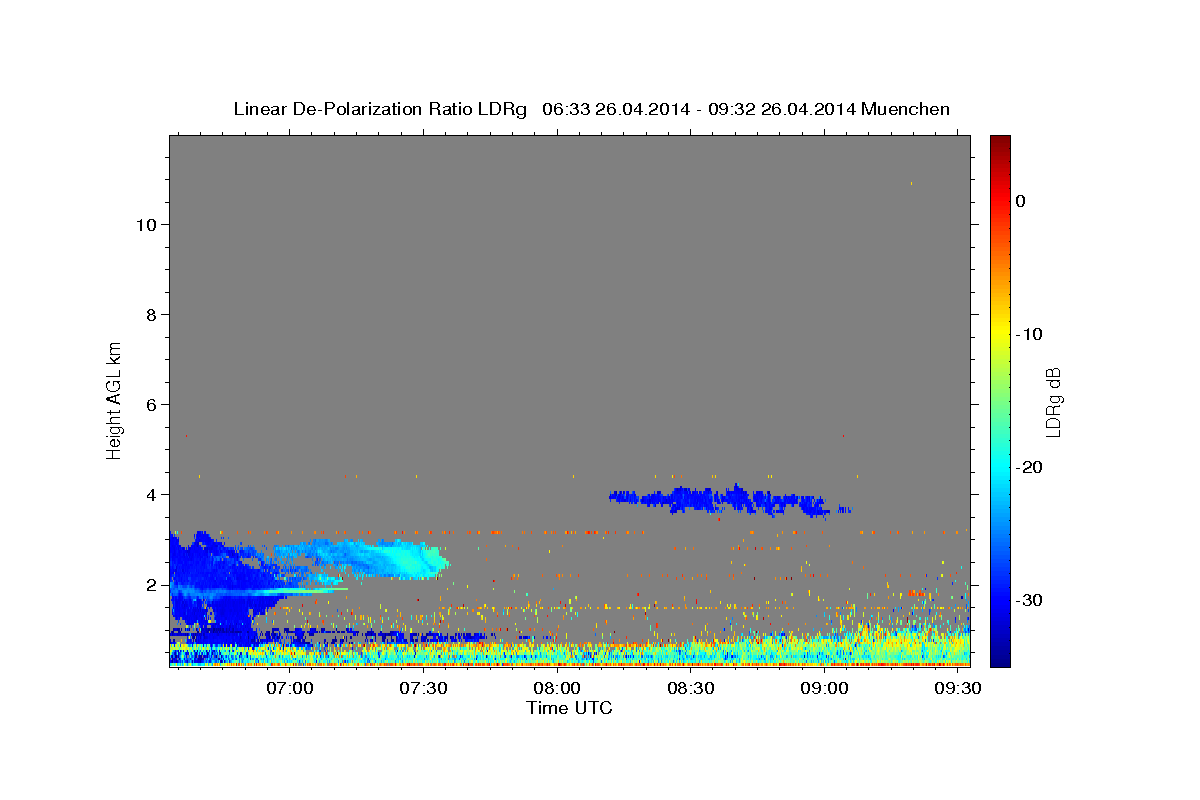Click the plot title "Linear De-Polarization Ratio LDRg"

[380, 109]
